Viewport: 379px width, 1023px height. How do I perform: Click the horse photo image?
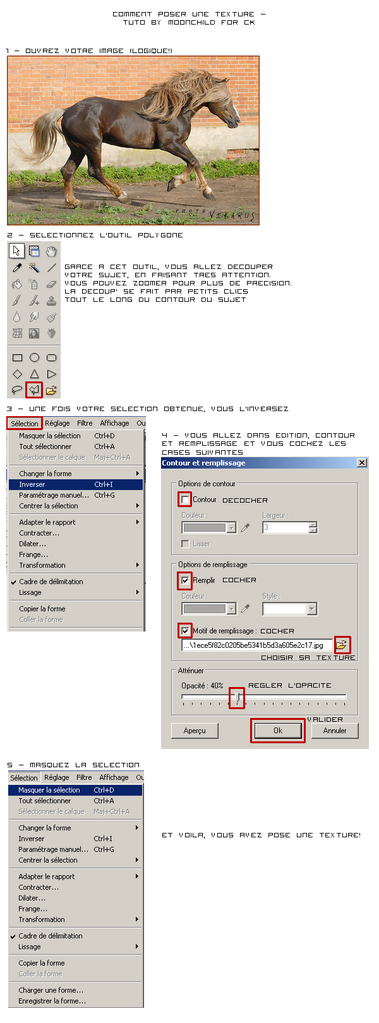tap(133, 140)
